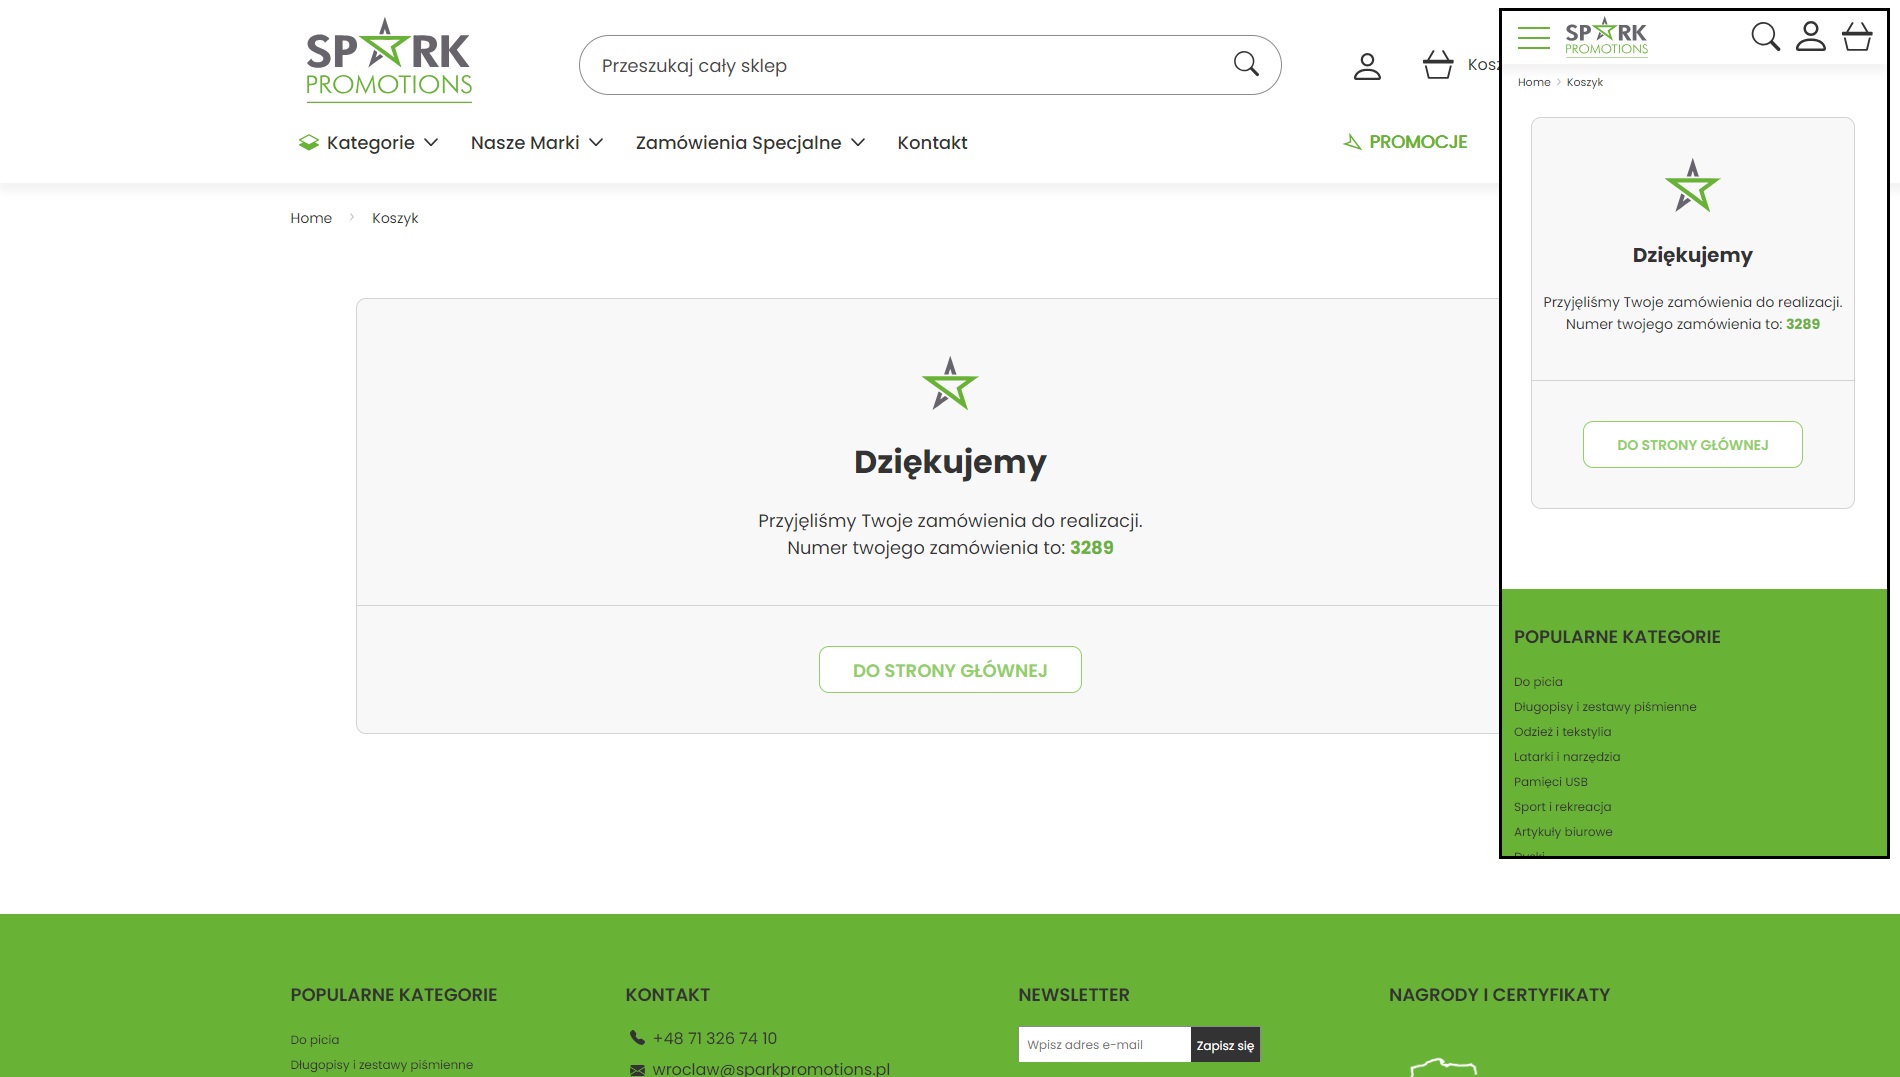Screen dimensions: 1900x1077
Task: Open Długopisy i zestawy piśmienne in desktop footer
Action: tap(381, 1065)
